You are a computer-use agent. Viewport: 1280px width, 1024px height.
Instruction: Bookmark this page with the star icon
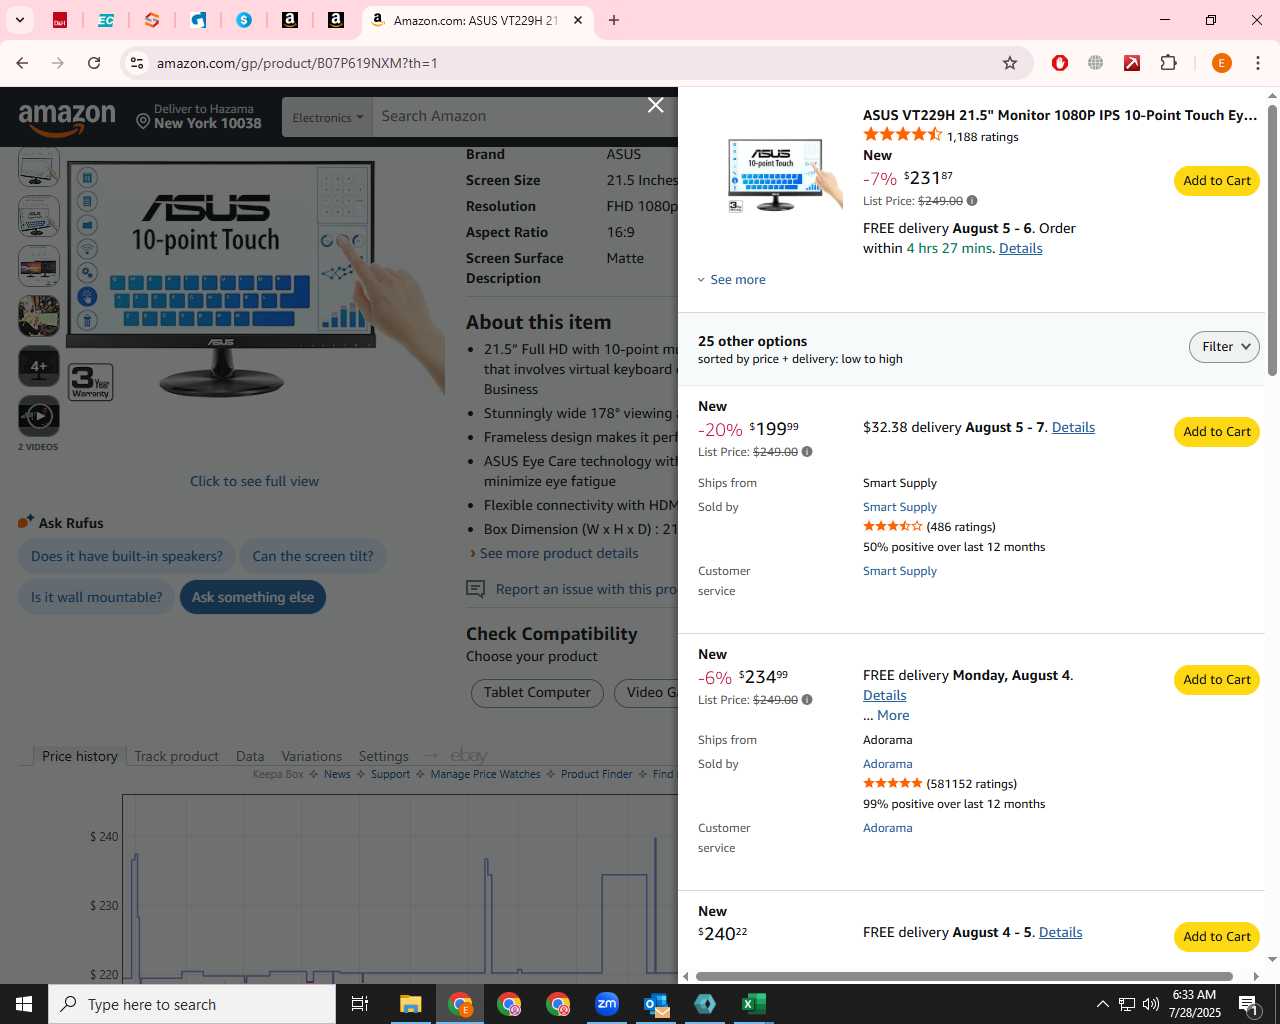(1010, 63)
